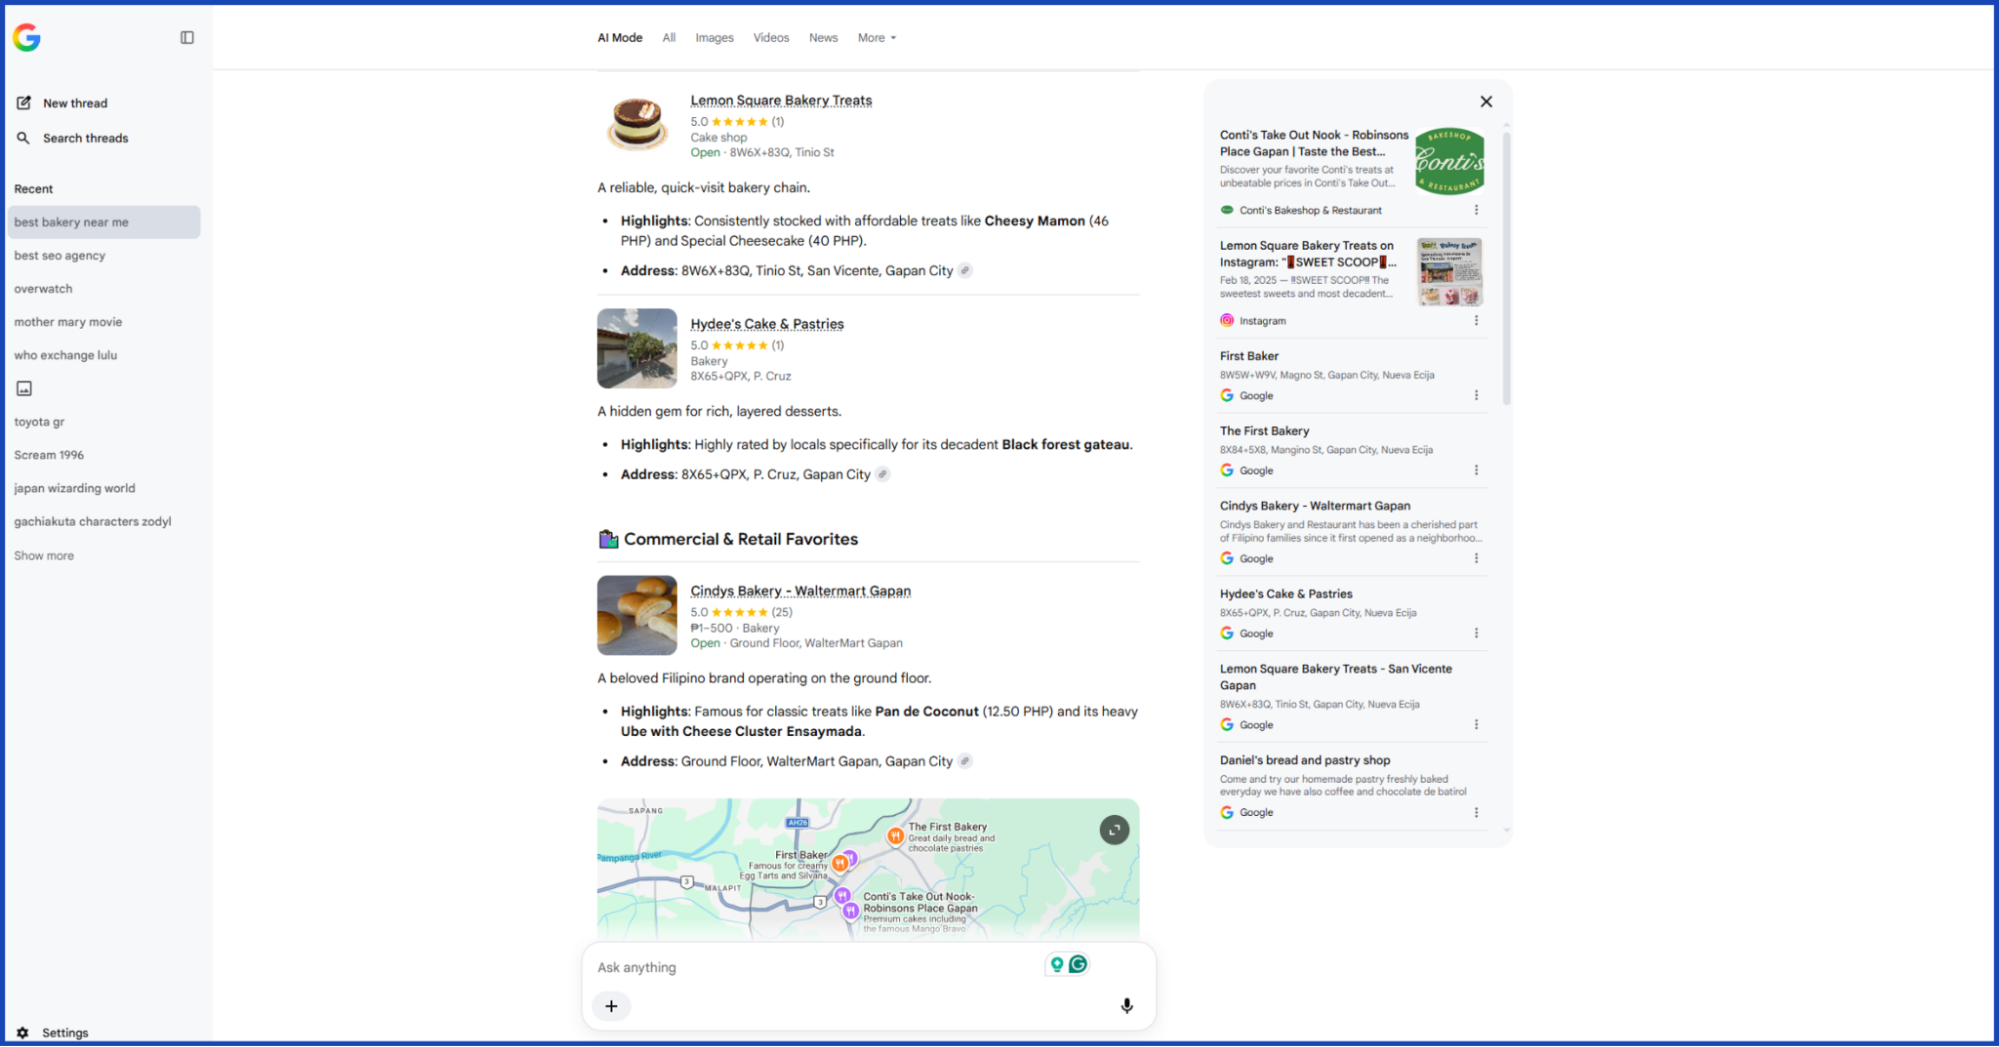Click source link icon after P. Cruz address
Viewport: 1999px width, 1047px height.
click(883, 474)
